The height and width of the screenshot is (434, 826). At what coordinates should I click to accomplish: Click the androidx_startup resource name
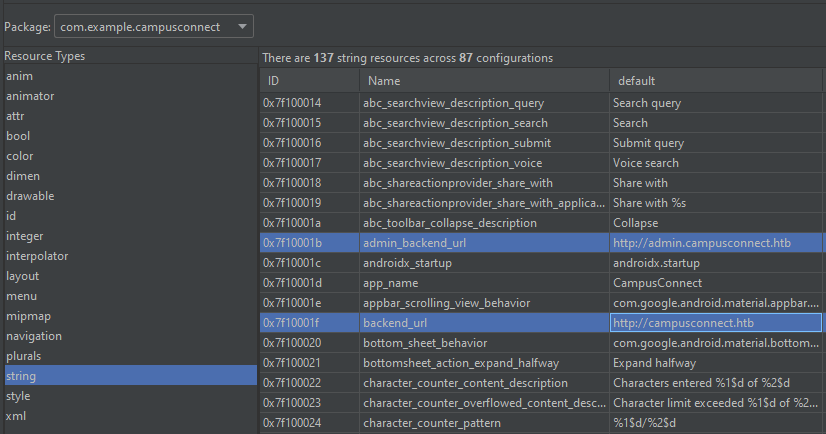click(x=408, y=263)
